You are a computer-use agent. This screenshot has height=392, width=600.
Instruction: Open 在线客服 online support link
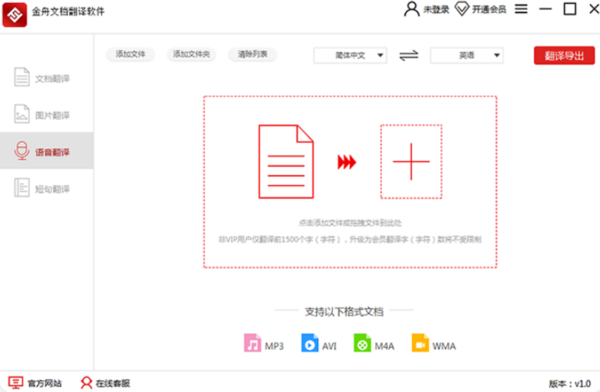tap(105, 383)
